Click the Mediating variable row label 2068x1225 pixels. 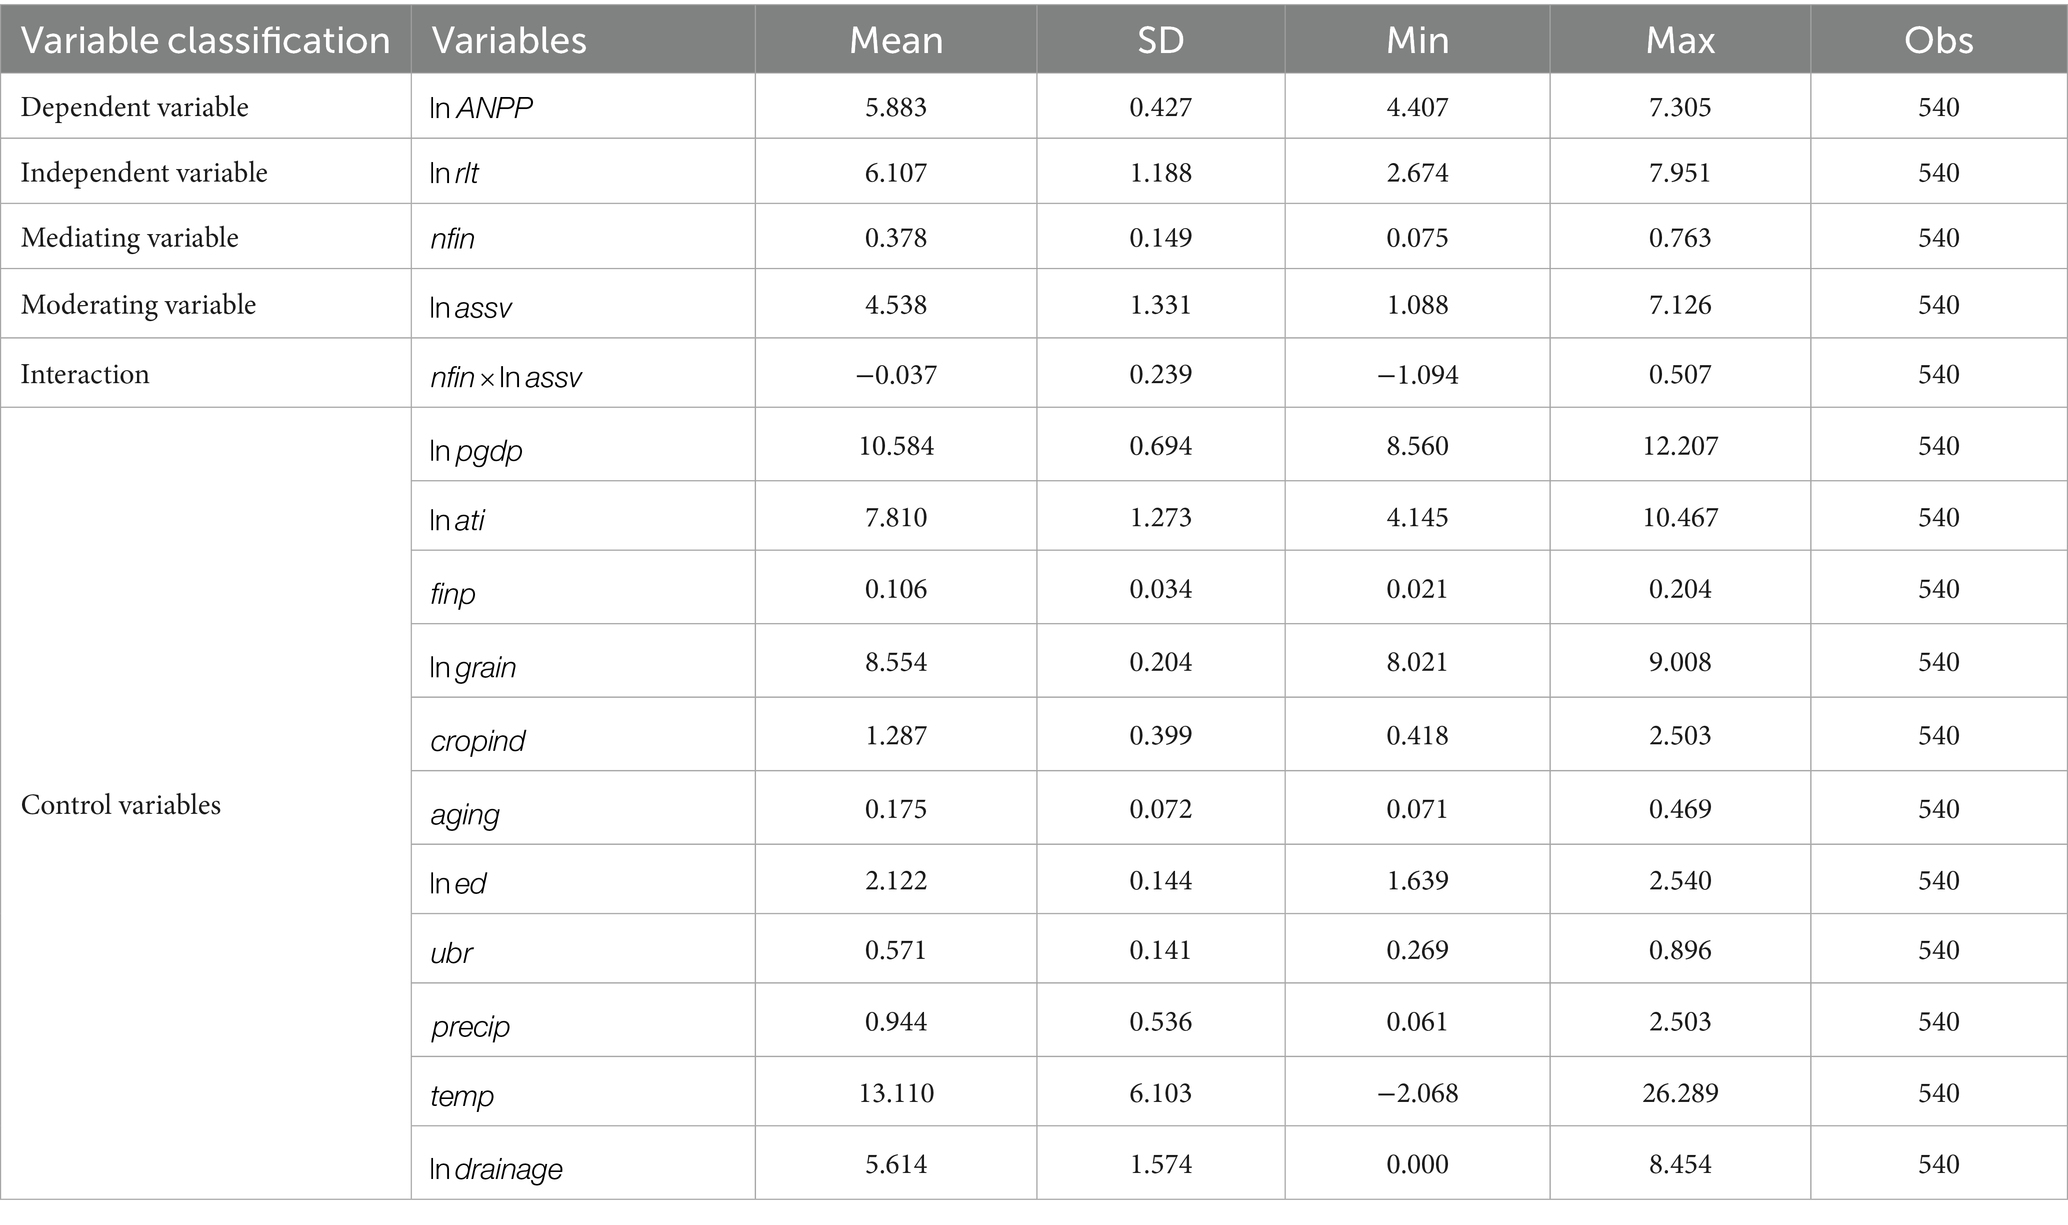130,238
